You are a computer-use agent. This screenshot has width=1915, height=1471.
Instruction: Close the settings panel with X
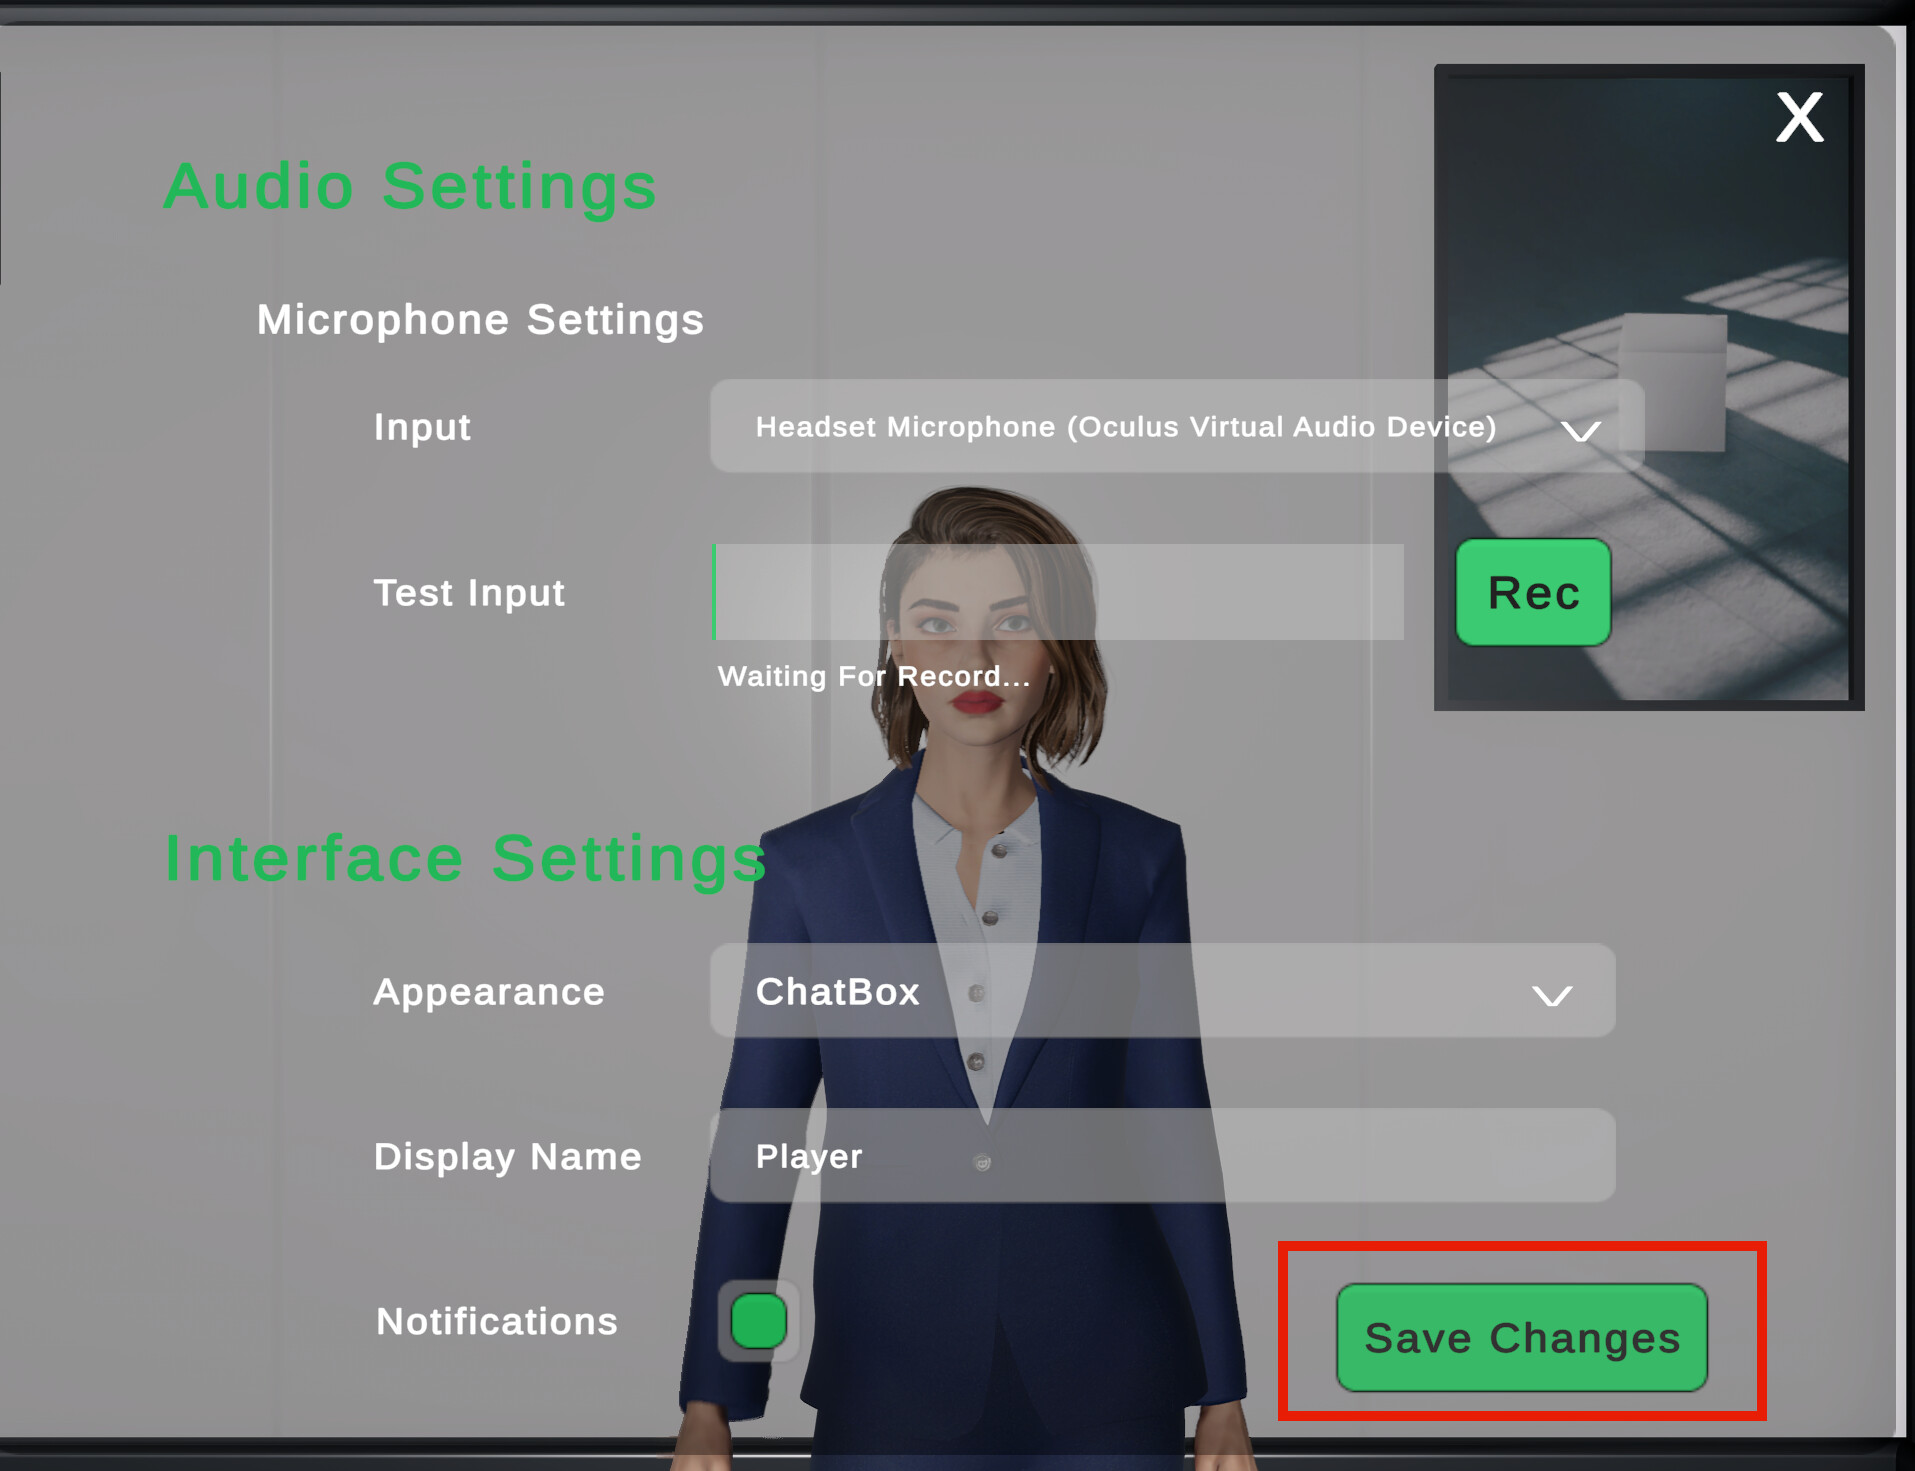[1799, 117]
